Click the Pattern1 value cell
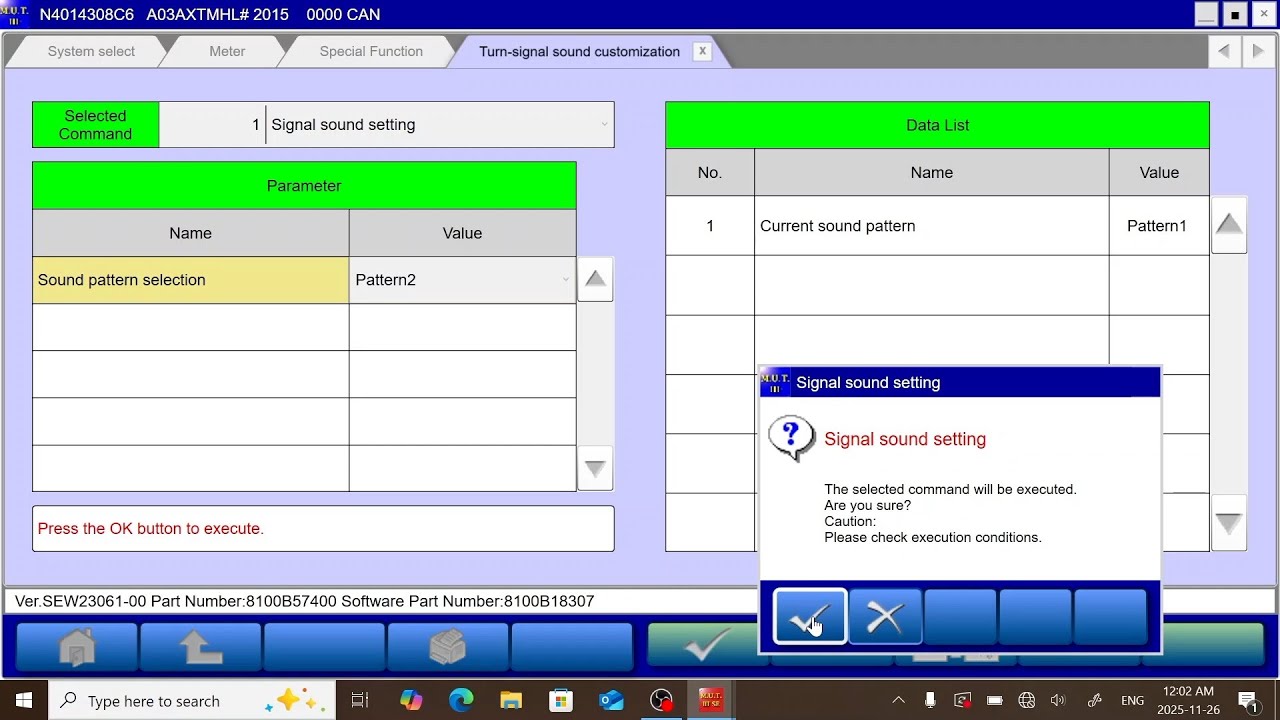Screen dimensions: 1280x720 click(1159, 226)
